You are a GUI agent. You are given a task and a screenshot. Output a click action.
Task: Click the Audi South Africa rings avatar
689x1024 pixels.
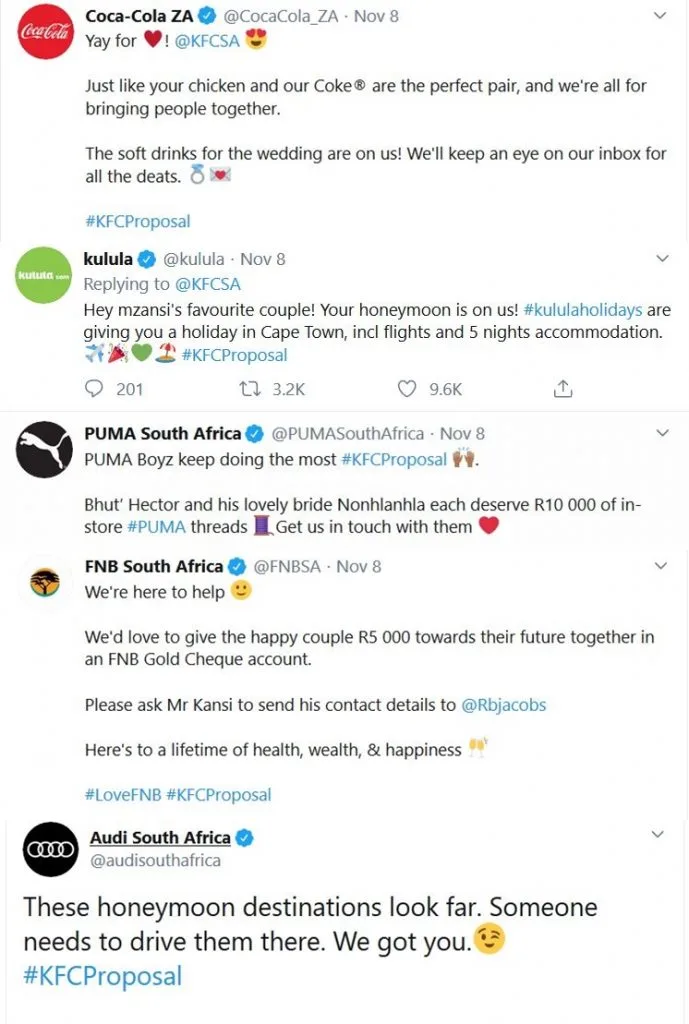point(49,849)
